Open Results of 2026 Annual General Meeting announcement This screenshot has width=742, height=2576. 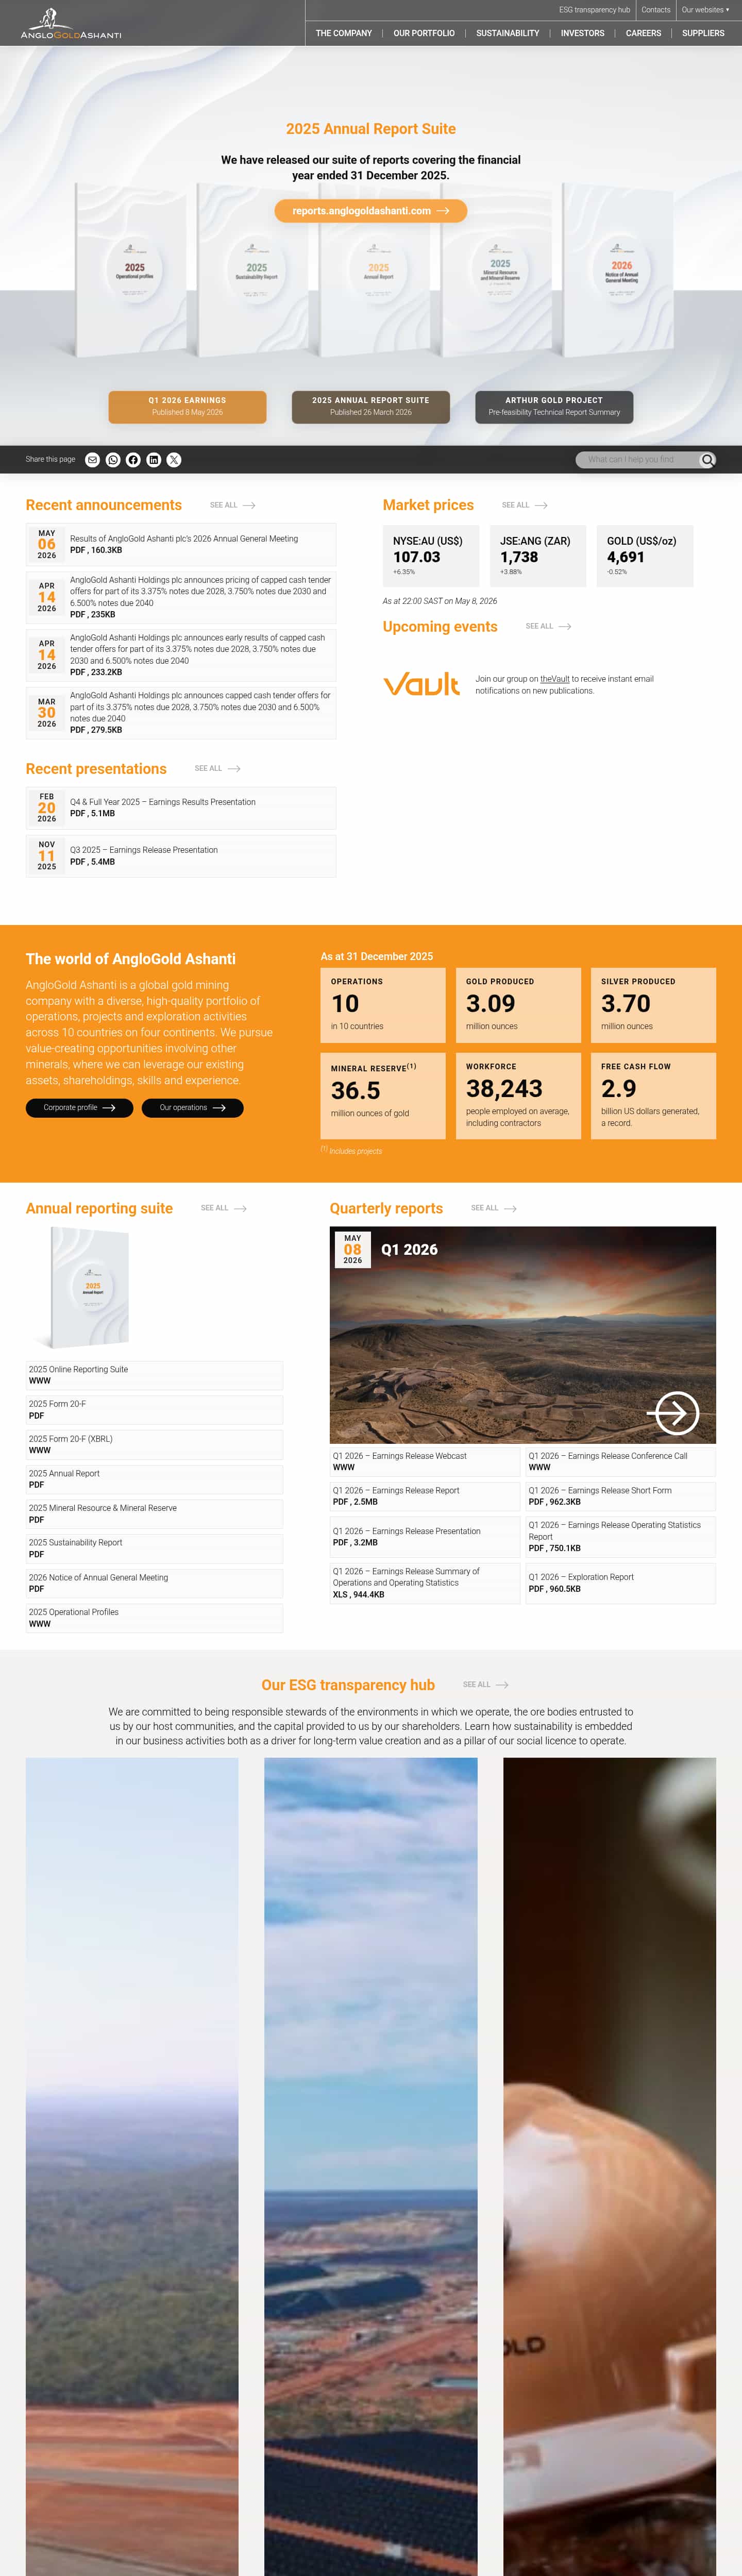pos(181,545)
